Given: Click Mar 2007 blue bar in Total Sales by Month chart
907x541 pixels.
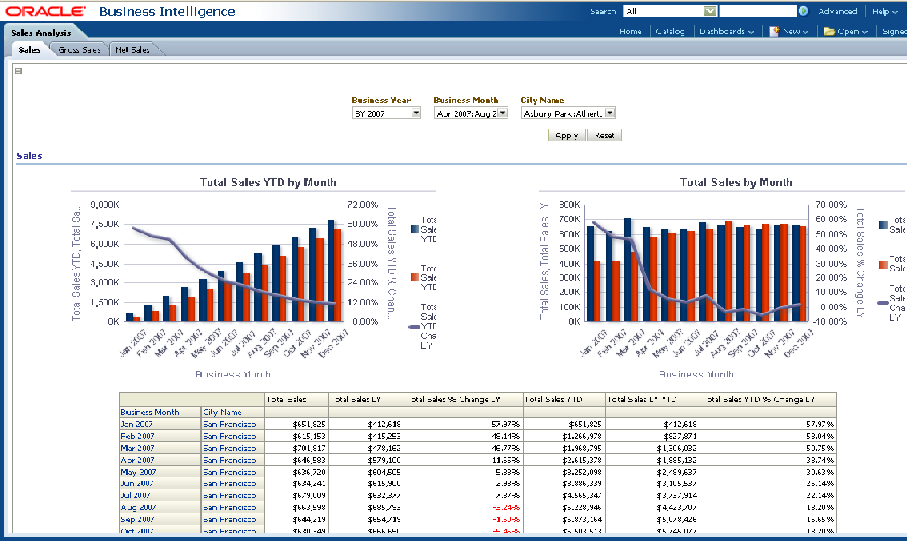Looking at the screenshot, I should coord(628,270).
